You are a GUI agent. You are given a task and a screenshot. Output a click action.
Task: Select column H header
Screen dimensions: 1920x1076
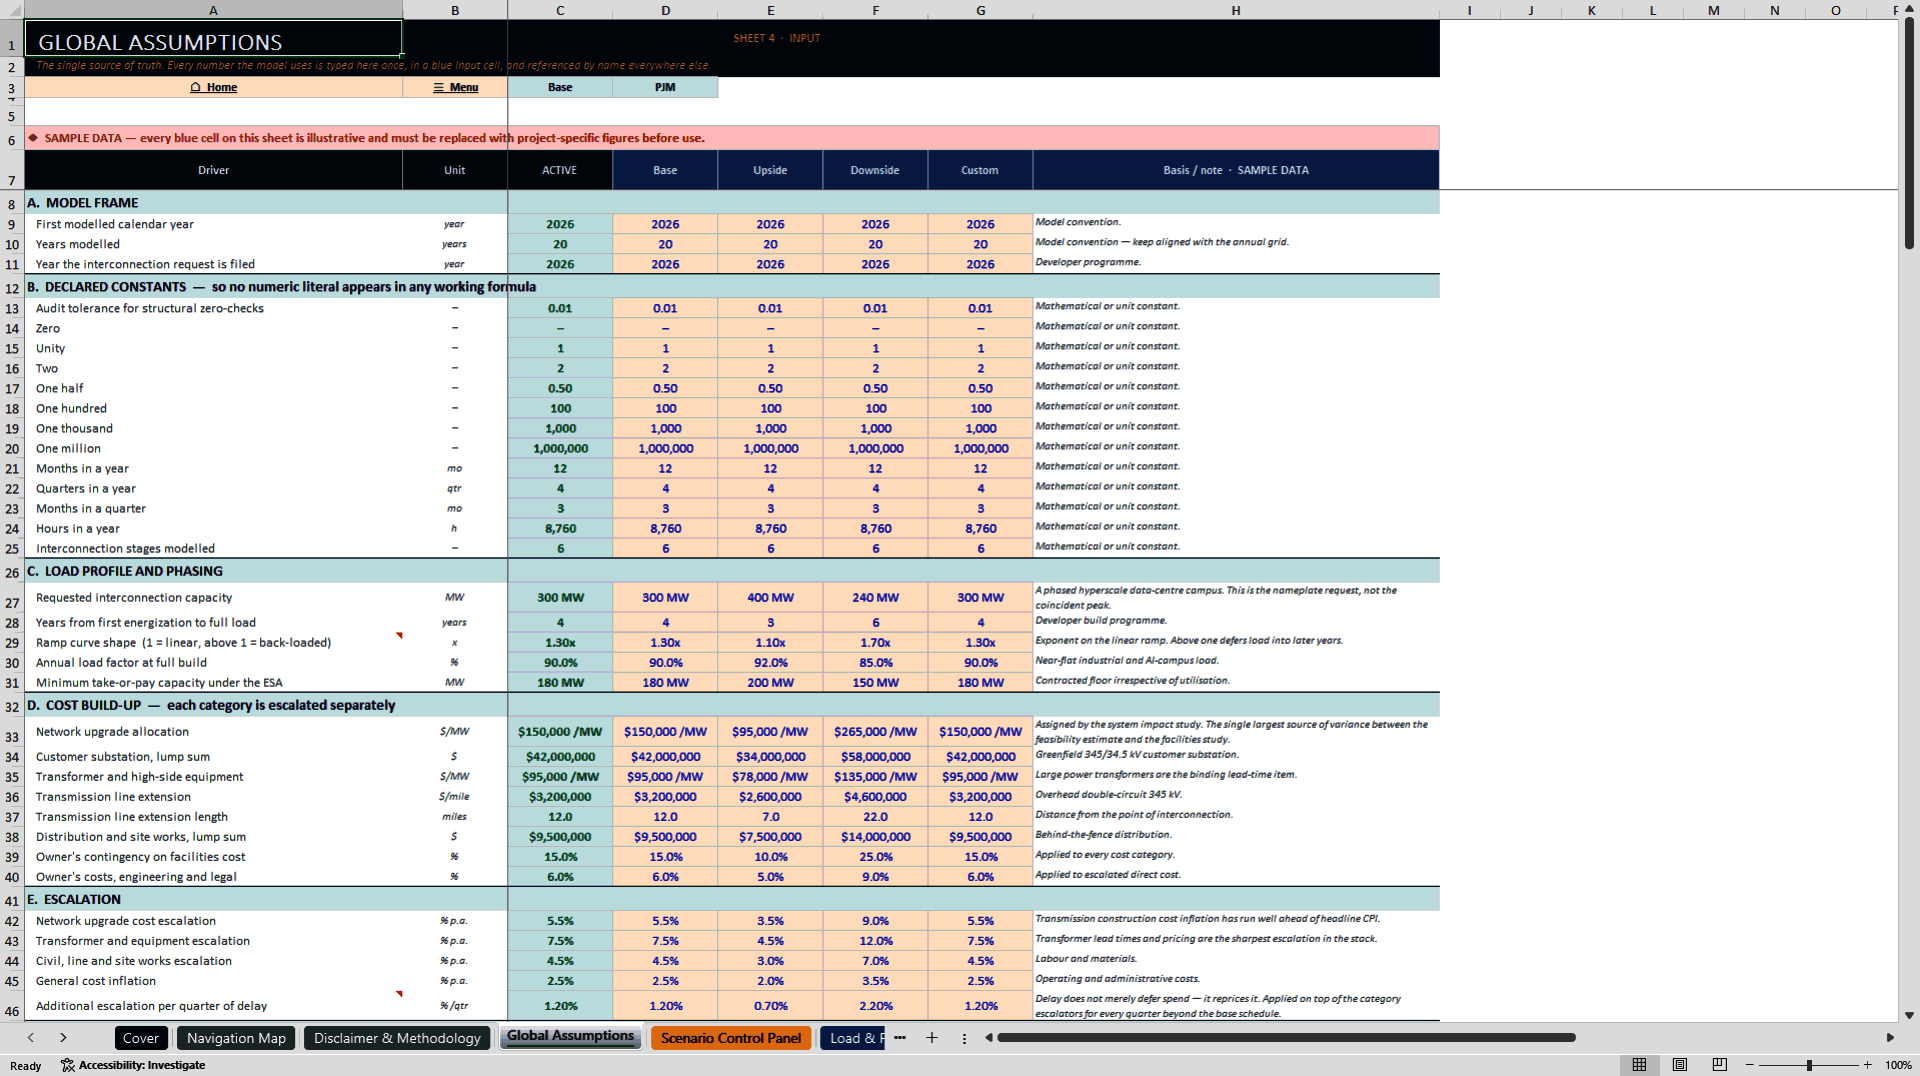[1236, 10]
